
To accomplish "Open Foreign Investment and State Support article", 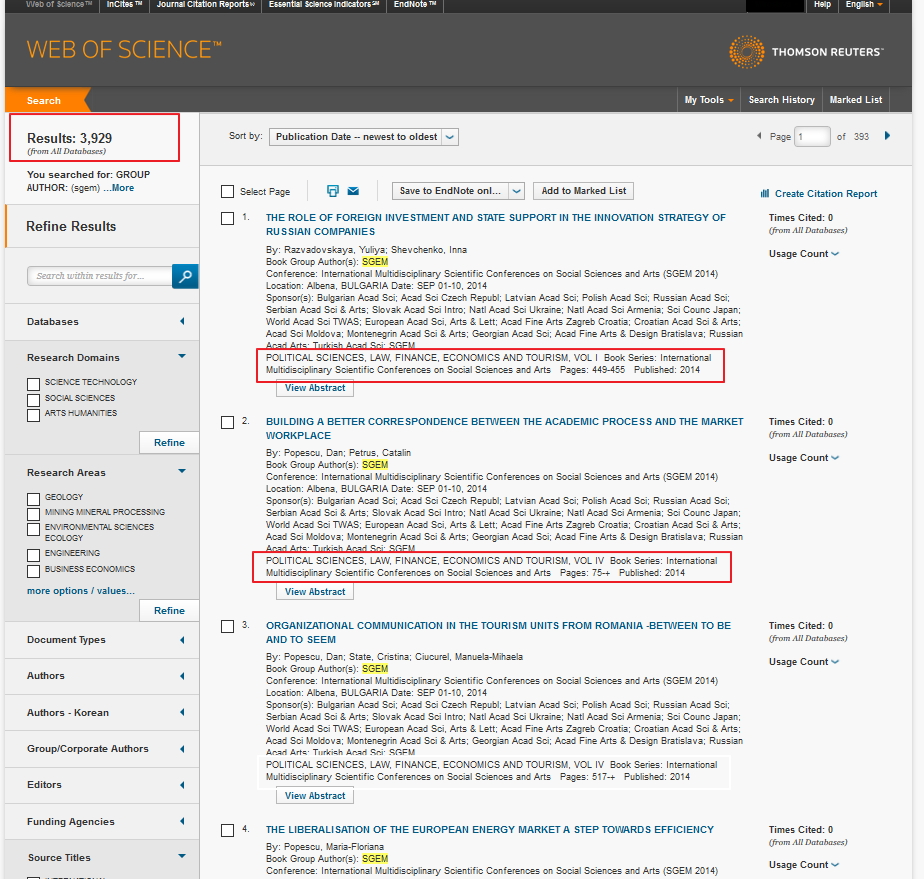I will tap(496, 224).
